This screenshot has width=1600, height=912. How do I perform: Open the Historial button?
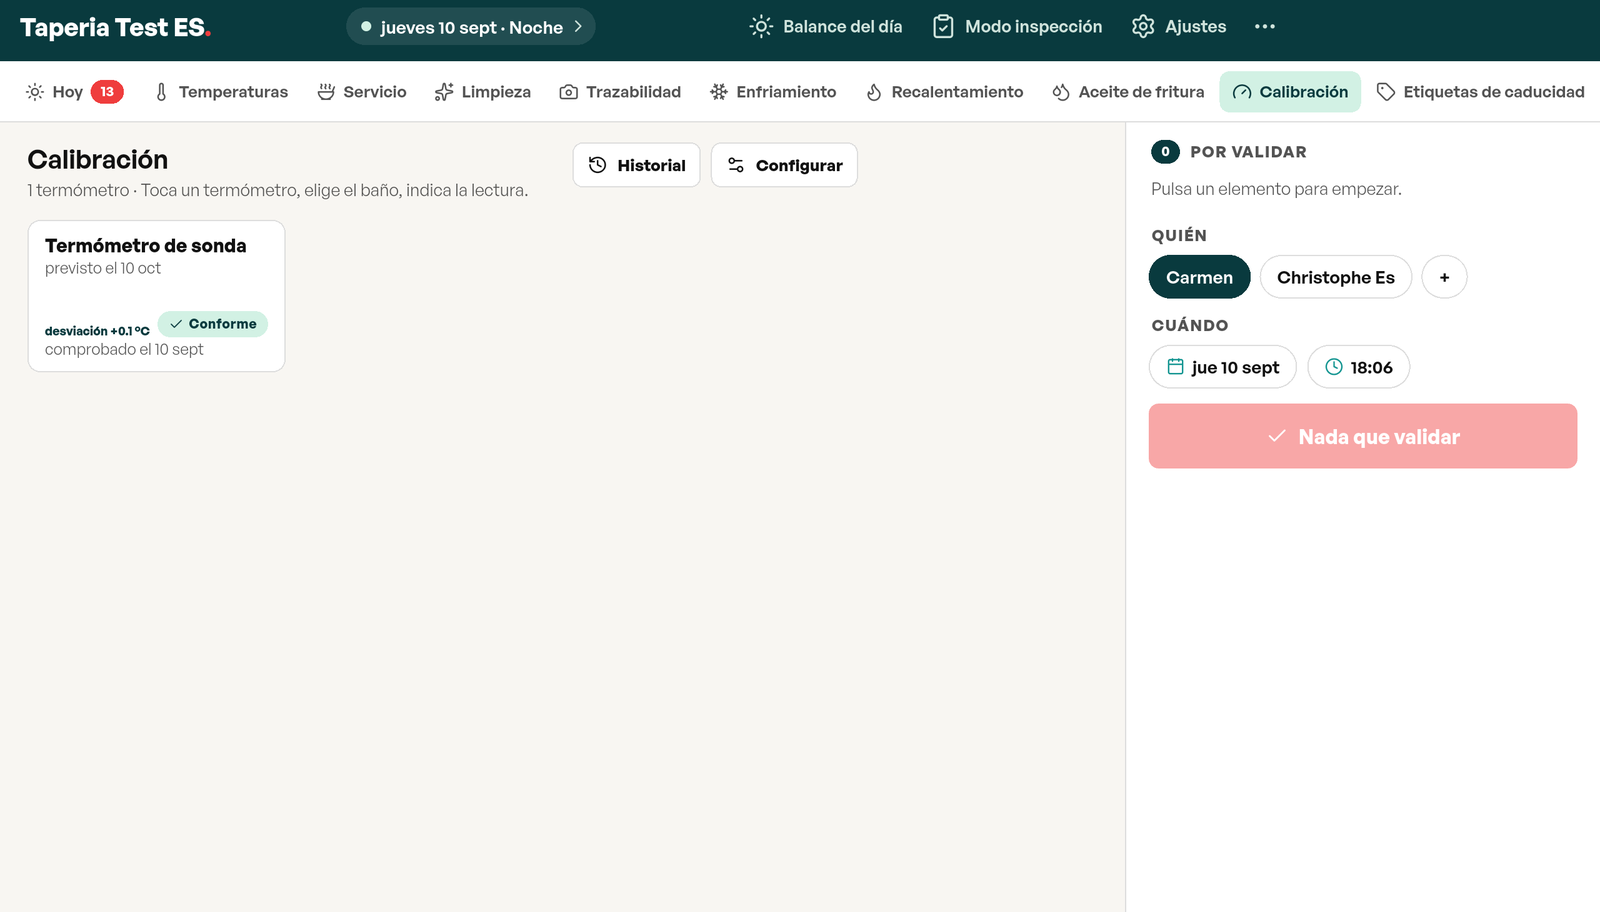coord(637,165)
